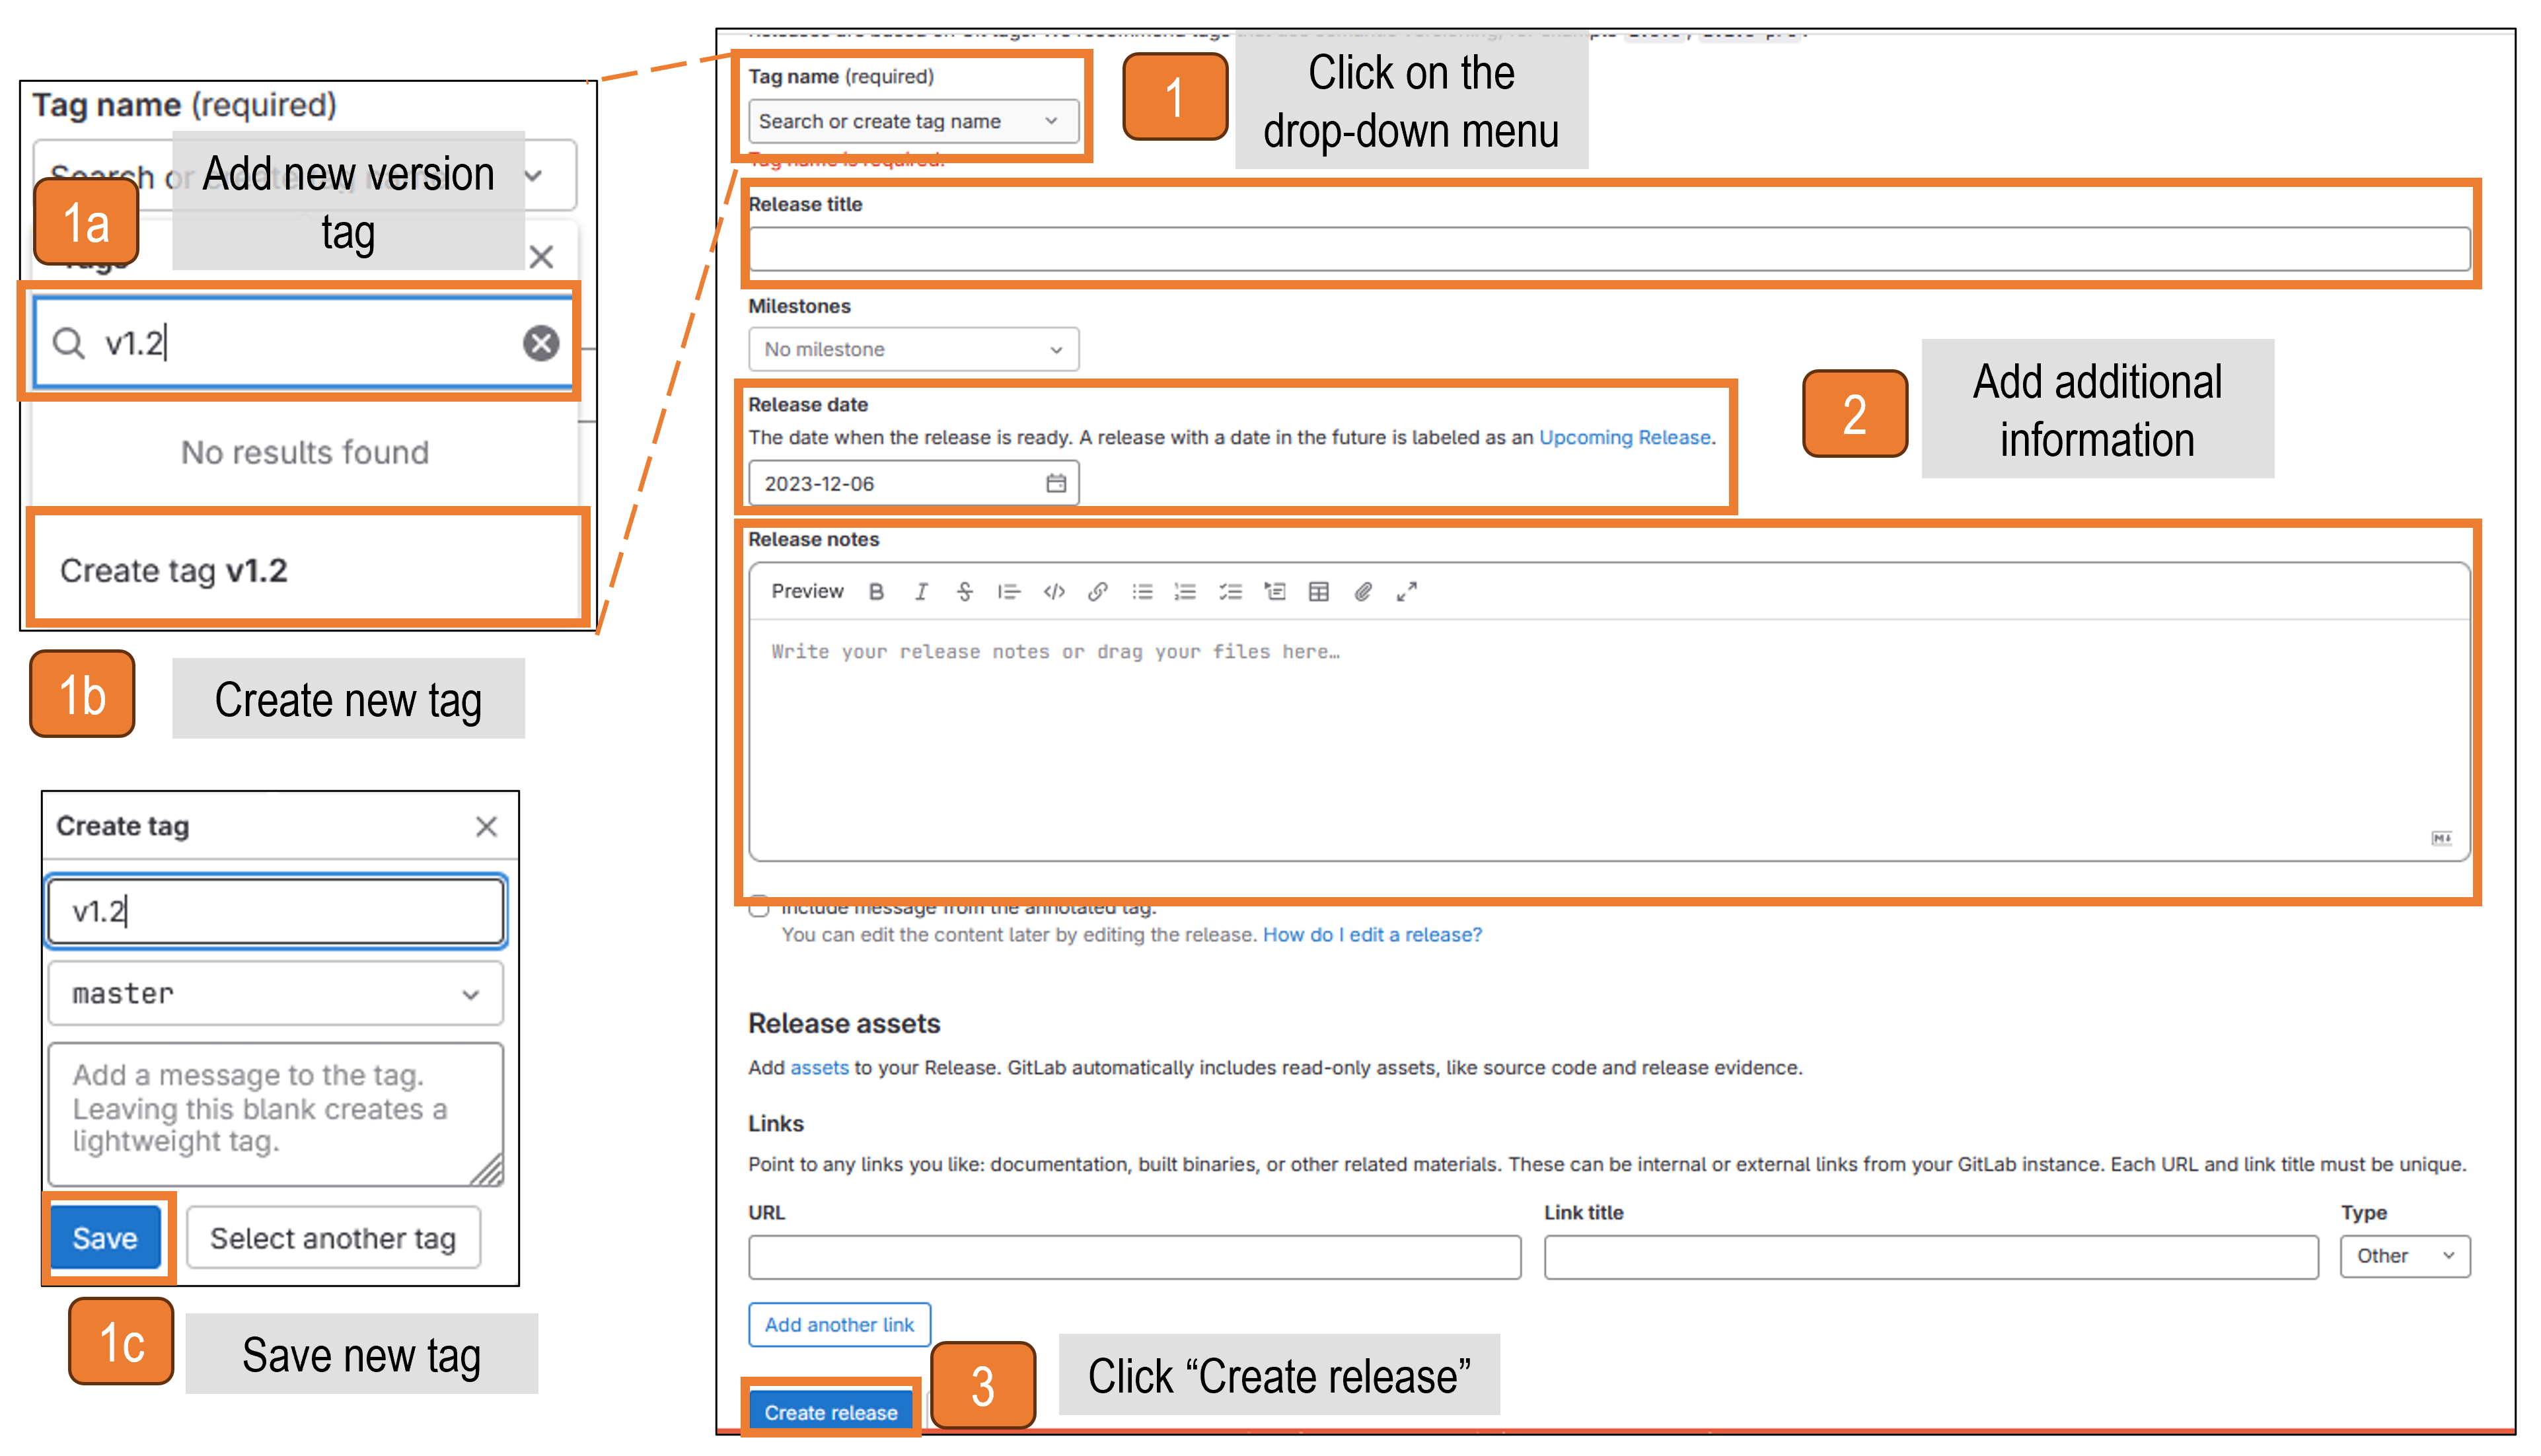Click Add another link button
This screenshot has width=2541, height=1456.
(x=839, y=1324)
